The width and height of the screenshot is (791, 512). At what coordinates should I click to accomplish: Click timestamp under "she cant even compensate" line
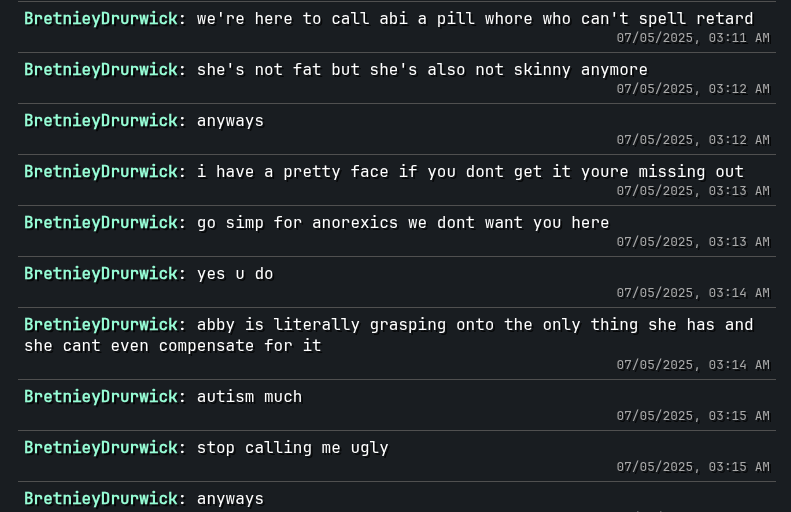[692, 365]
